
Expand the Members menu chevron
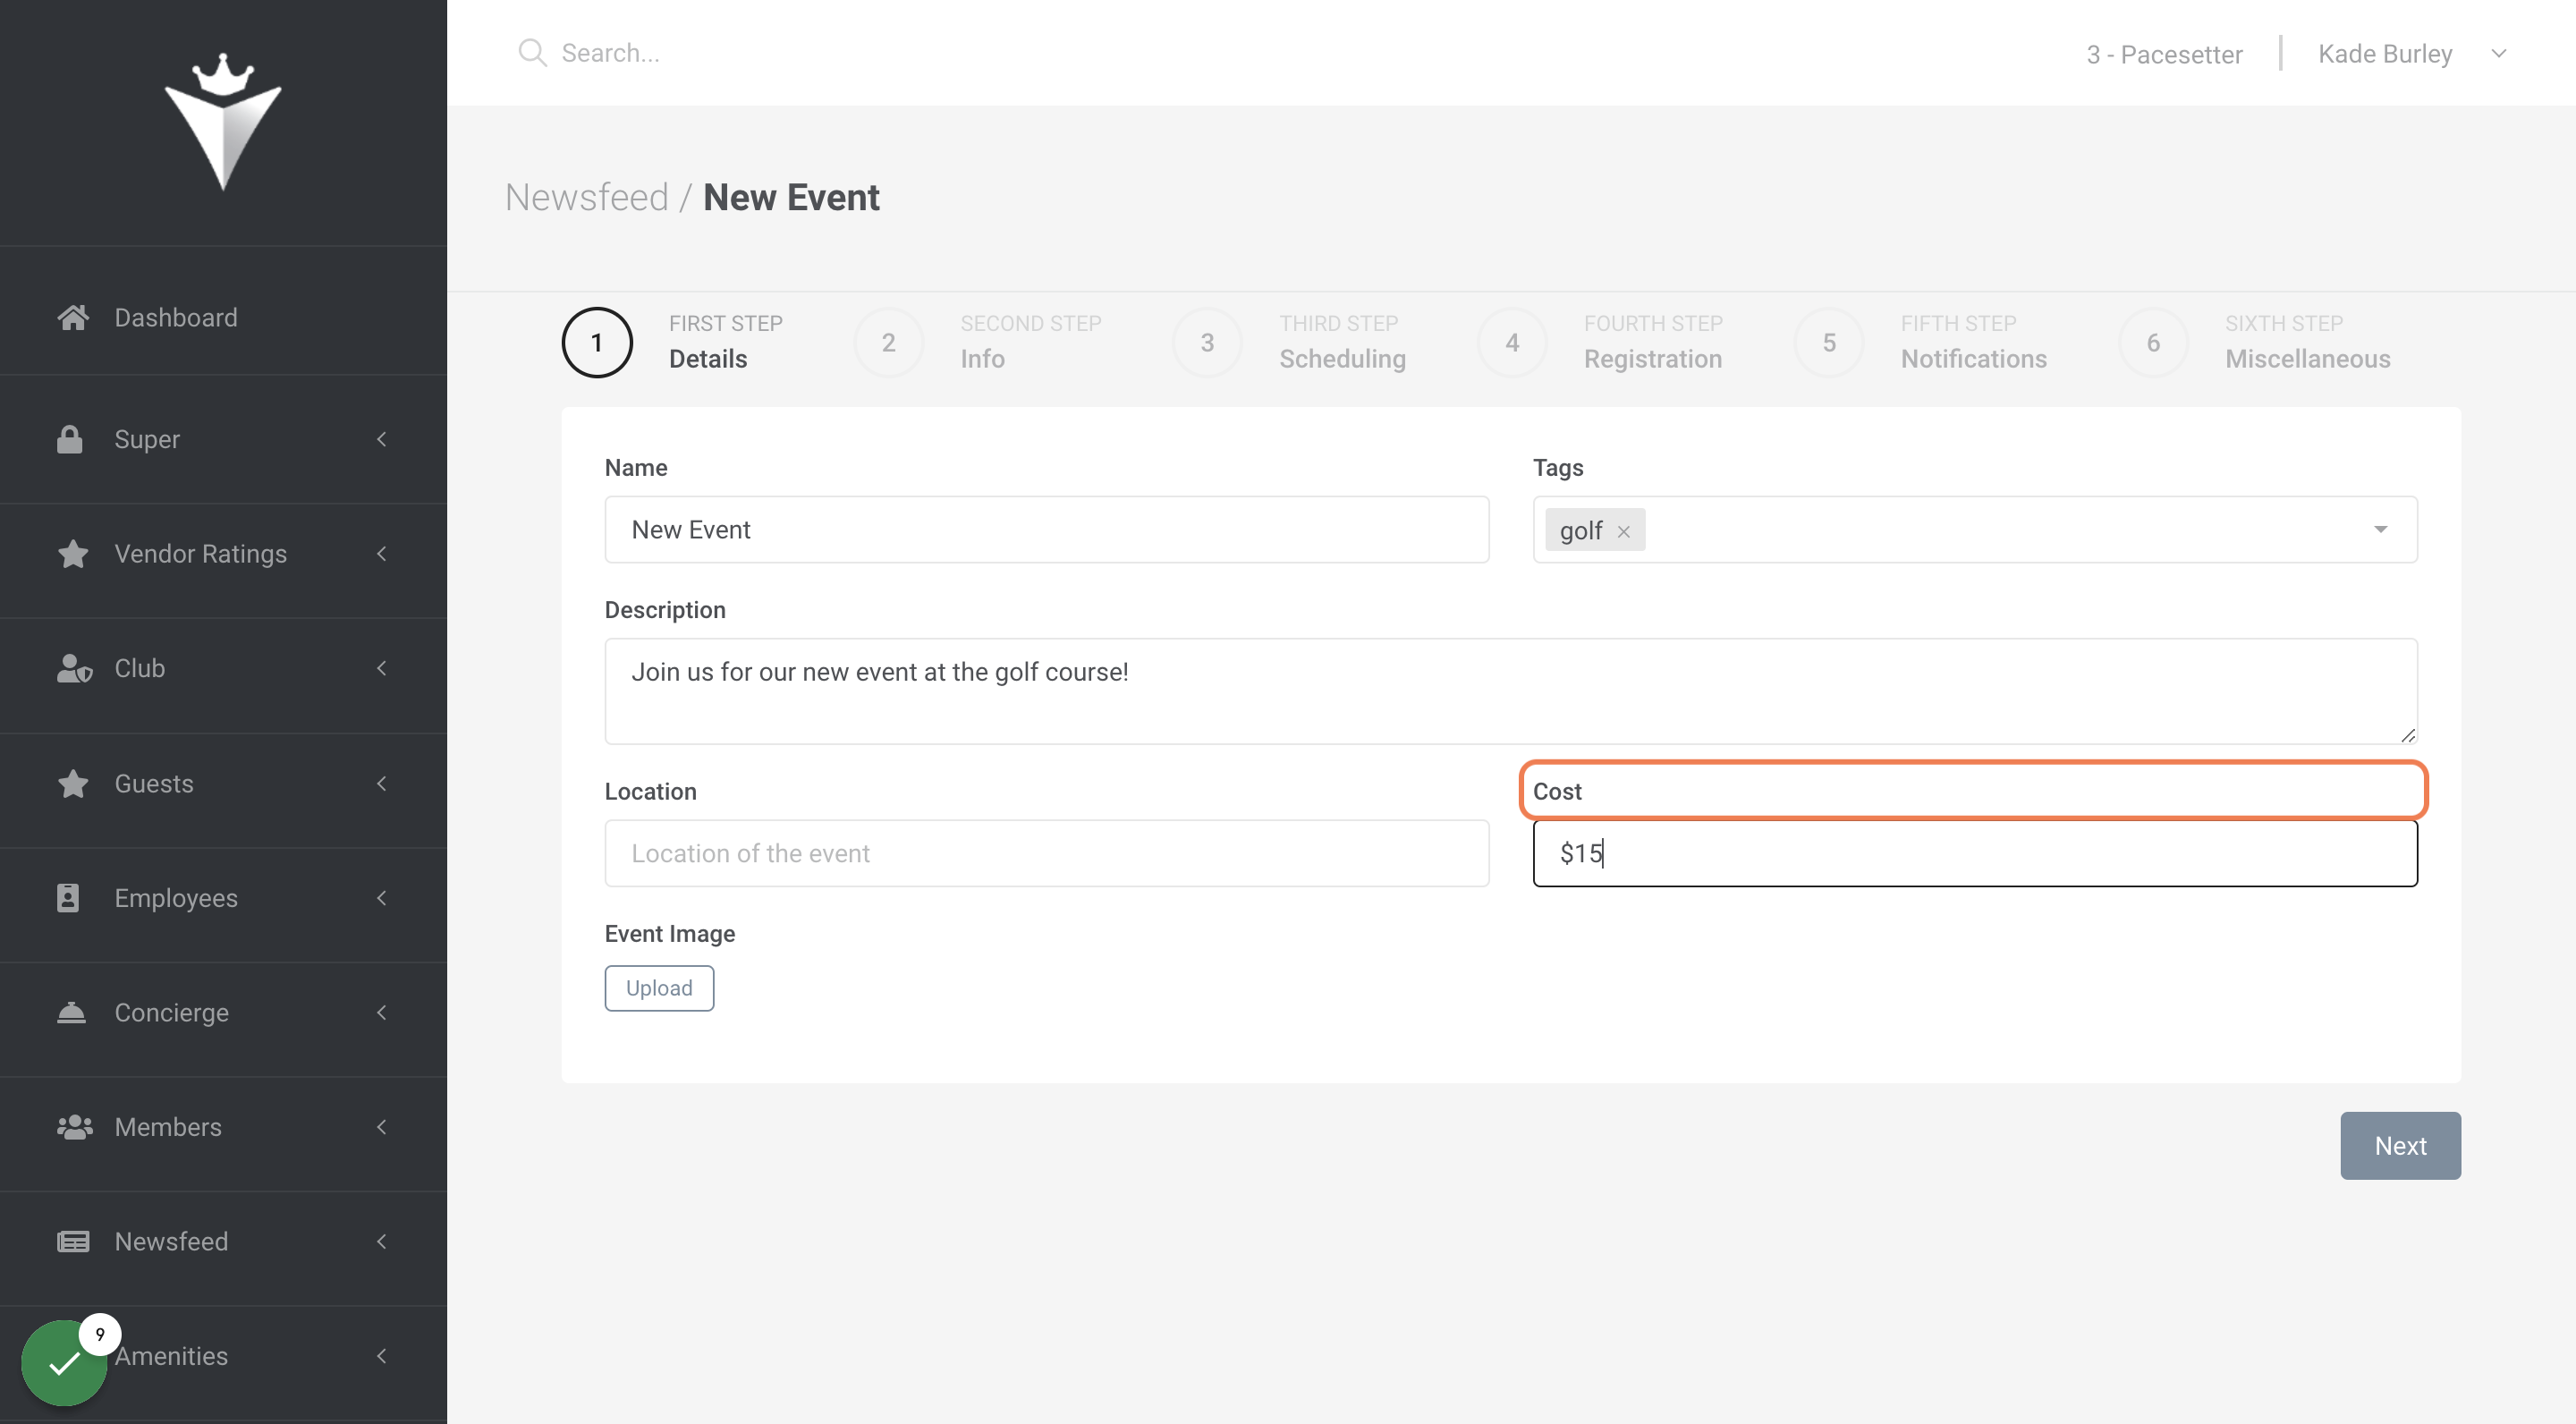point(381,1127)
